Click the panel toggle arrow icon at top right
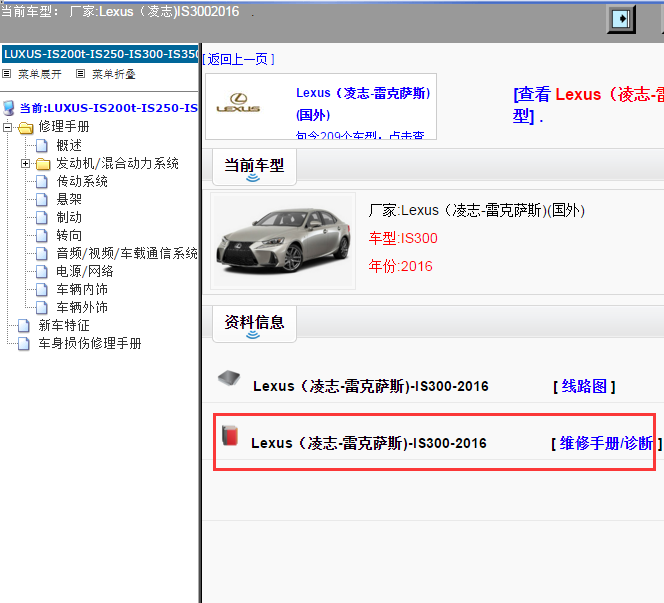 point(621,19)
